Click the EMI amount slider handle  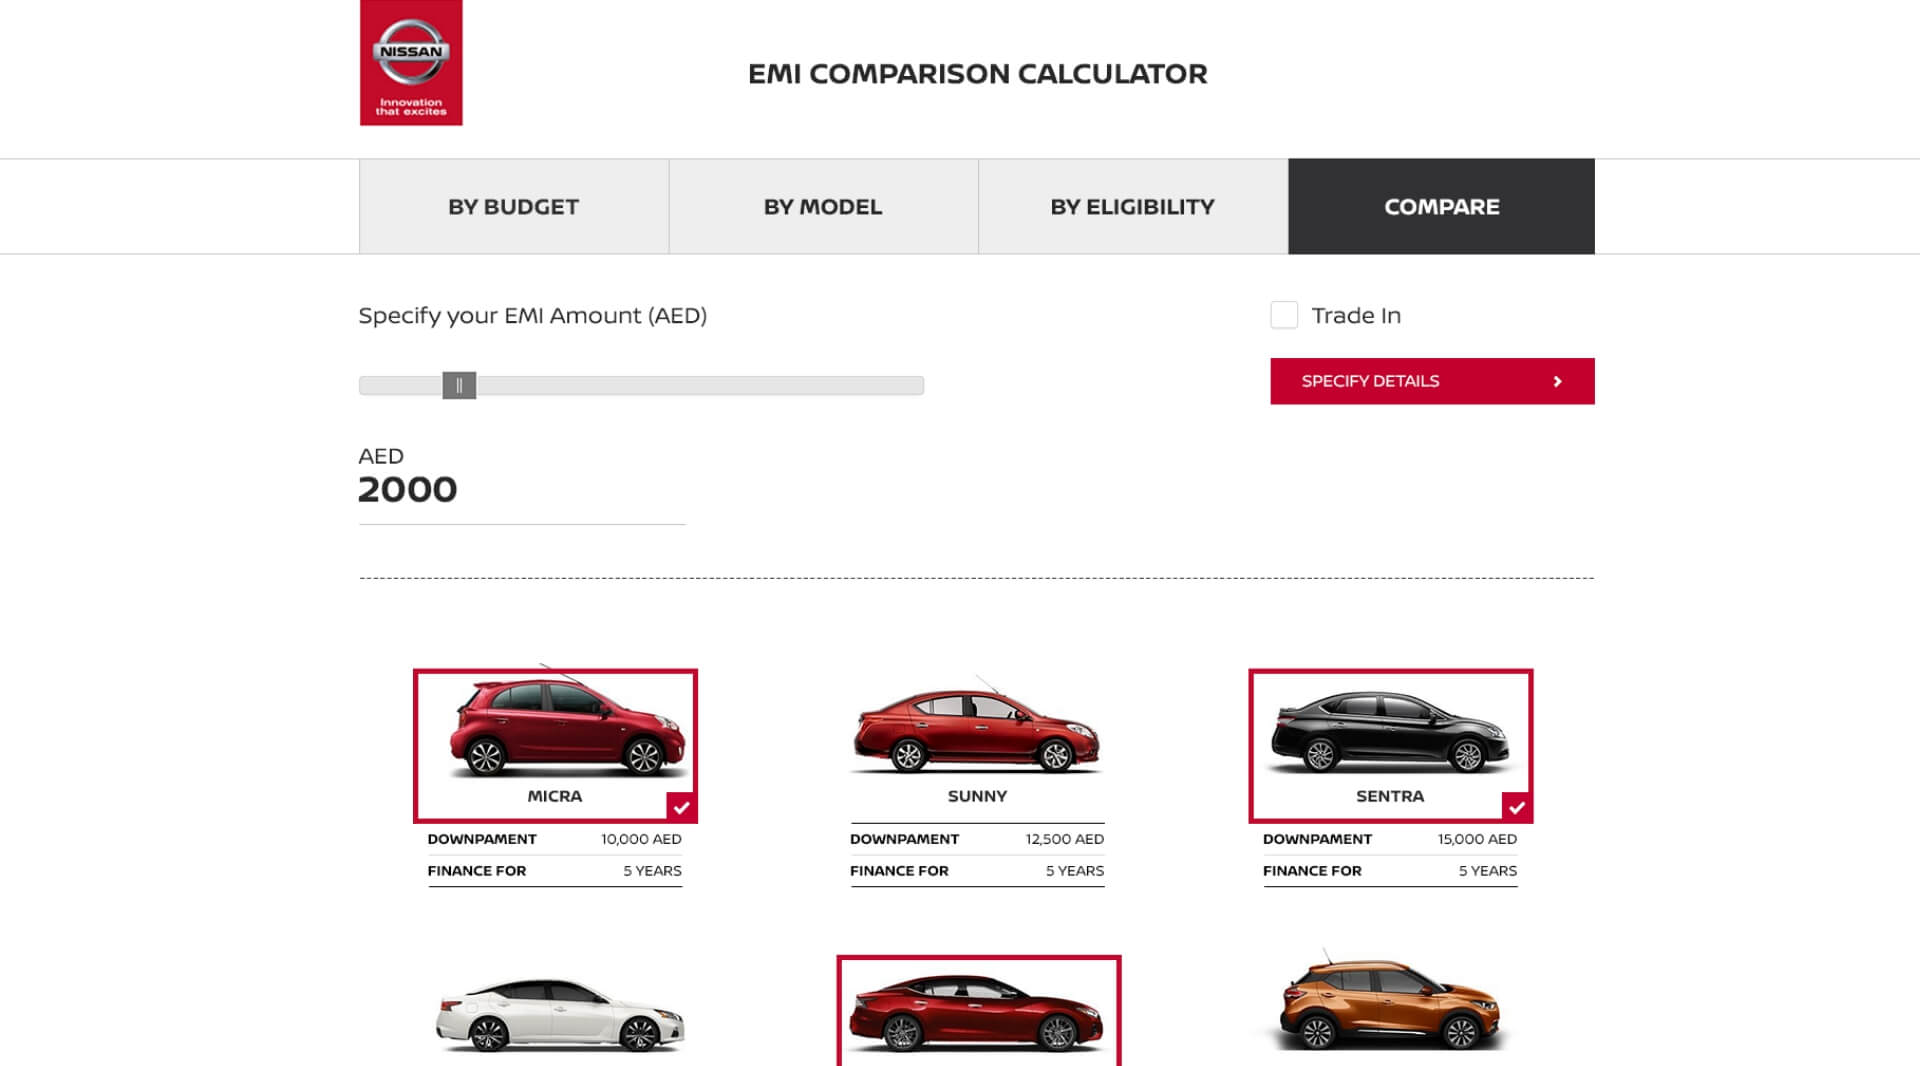coord(459,385)
